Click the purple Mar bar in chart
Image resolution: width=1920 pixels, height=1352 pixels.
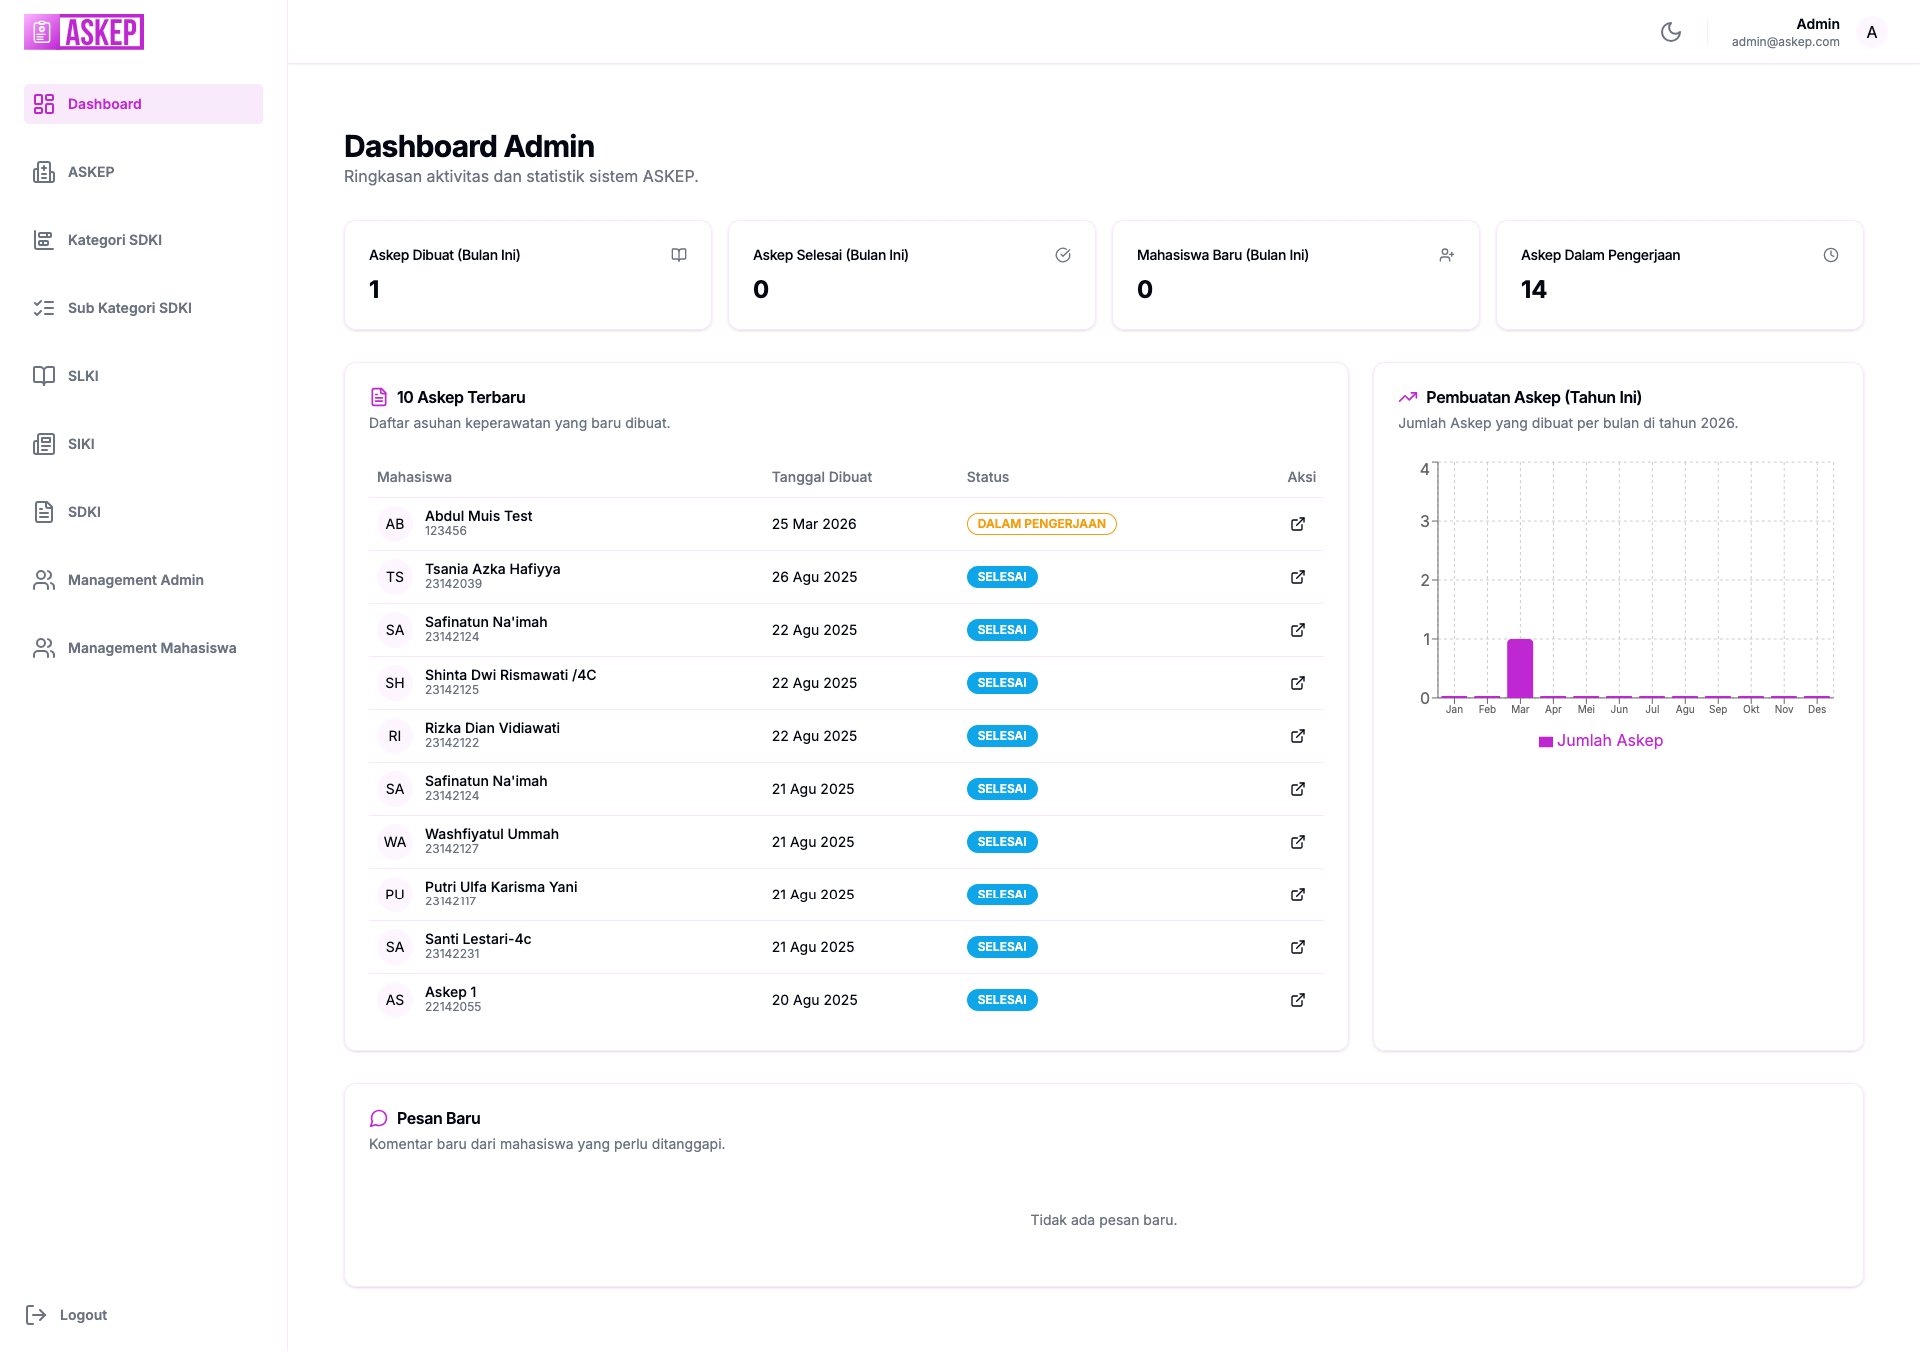pos(1520,668)
